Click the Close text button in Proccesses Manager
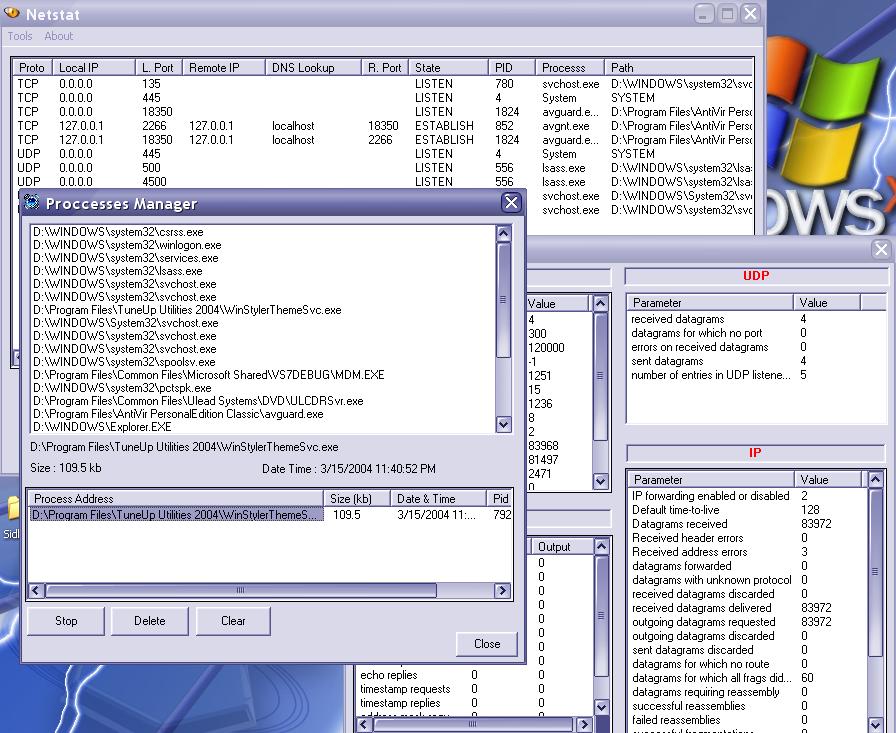The width and height of the screenshot is (896, 733). 487,644
